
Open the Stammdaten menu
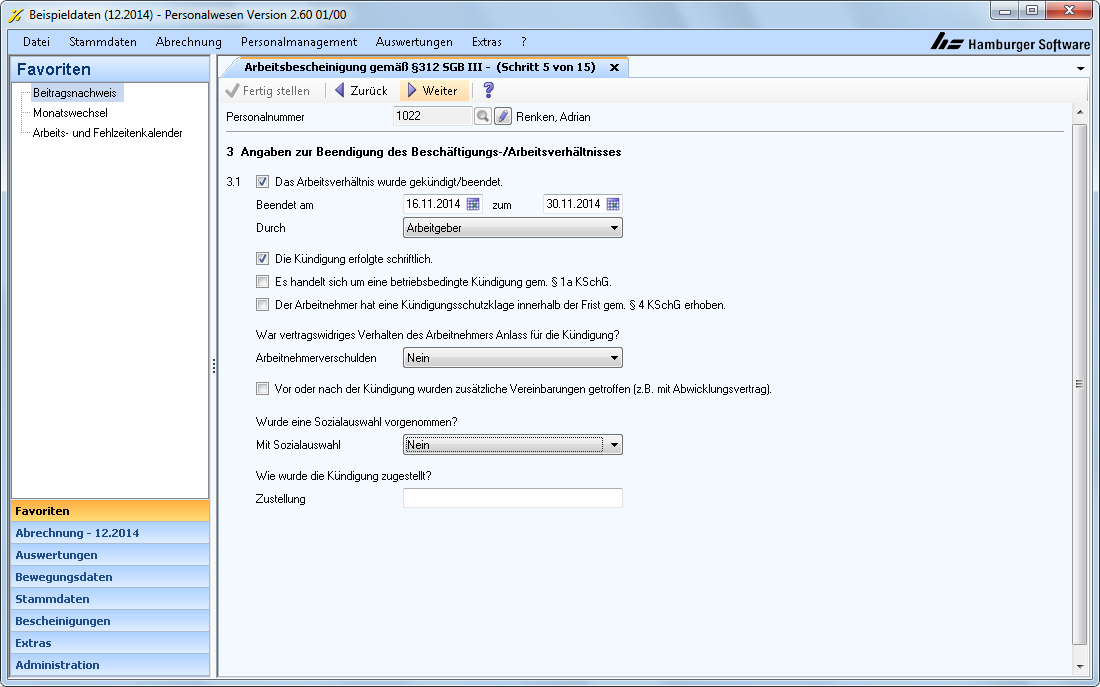[x=103, y=42]
